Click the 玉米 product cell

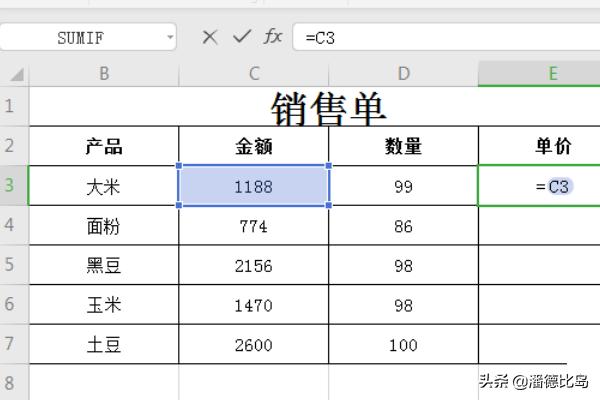(104, 305)
